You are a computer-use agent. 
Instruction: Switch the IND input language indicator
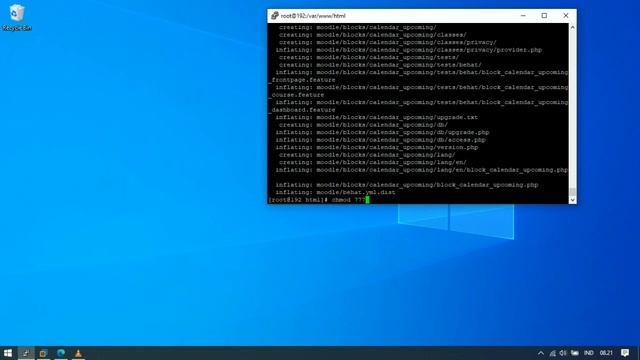click(x=589, y=353)
